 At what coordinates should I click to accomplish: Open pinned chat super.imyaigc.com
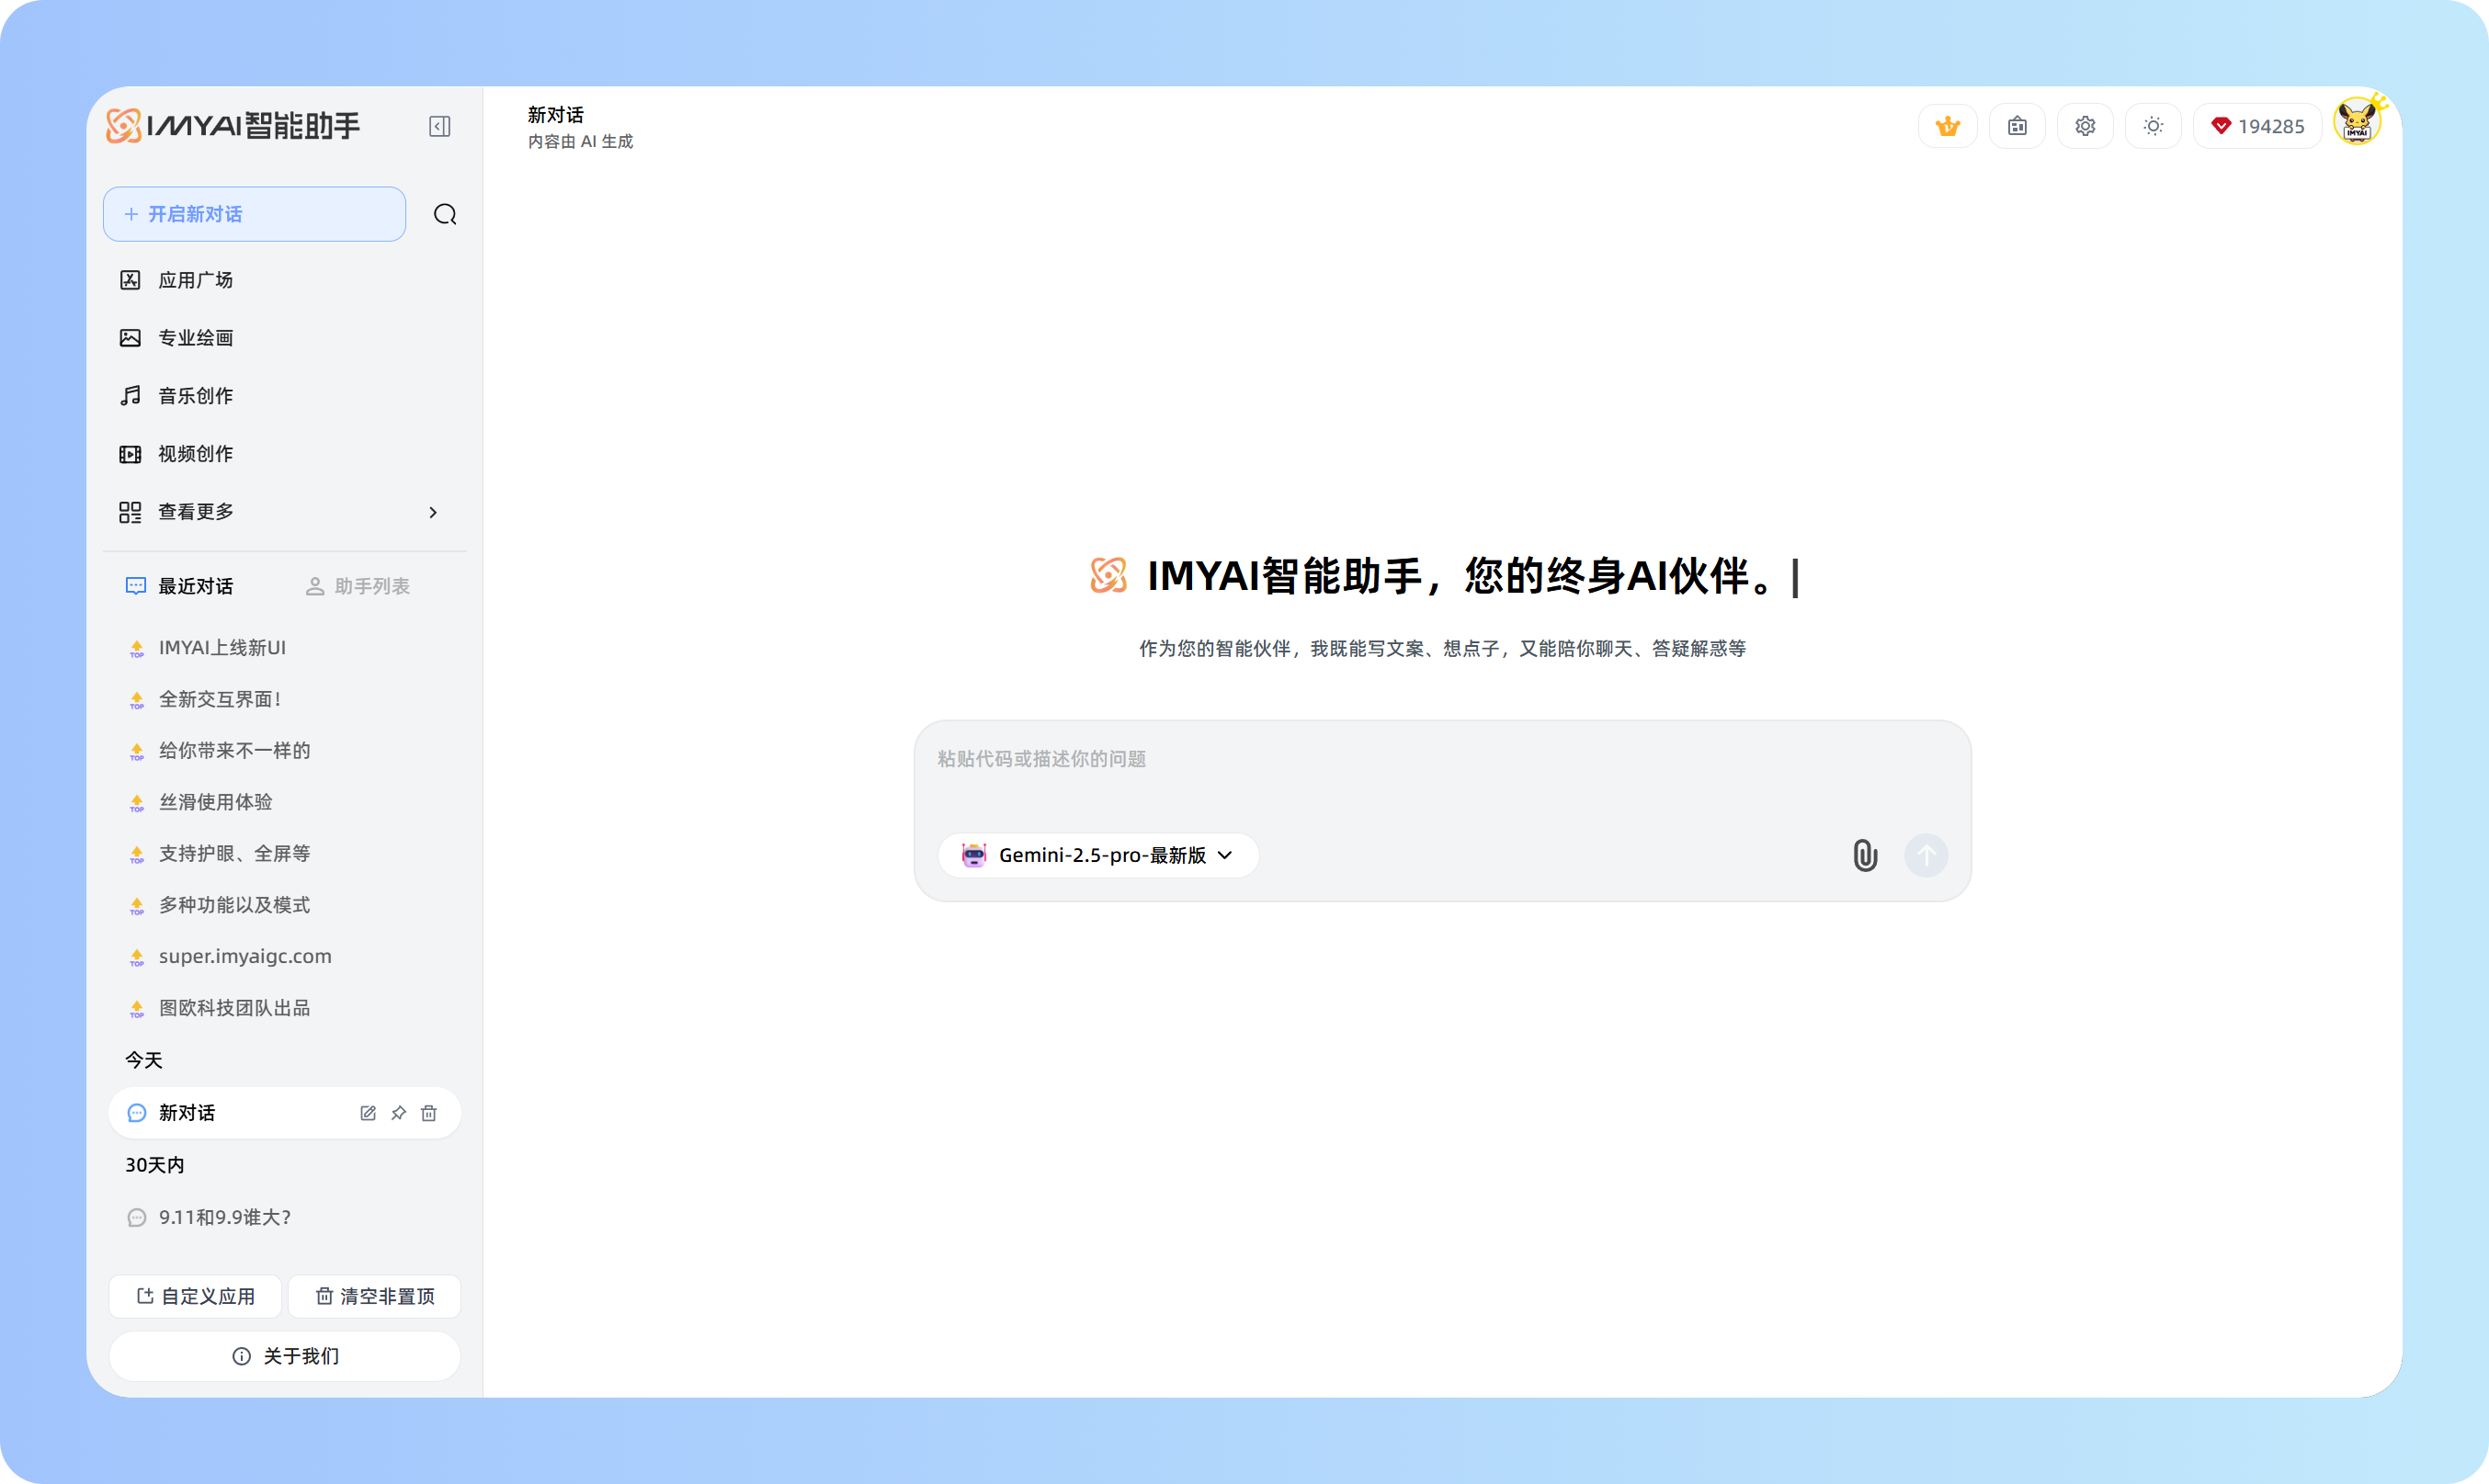click(x=284, y=957)
